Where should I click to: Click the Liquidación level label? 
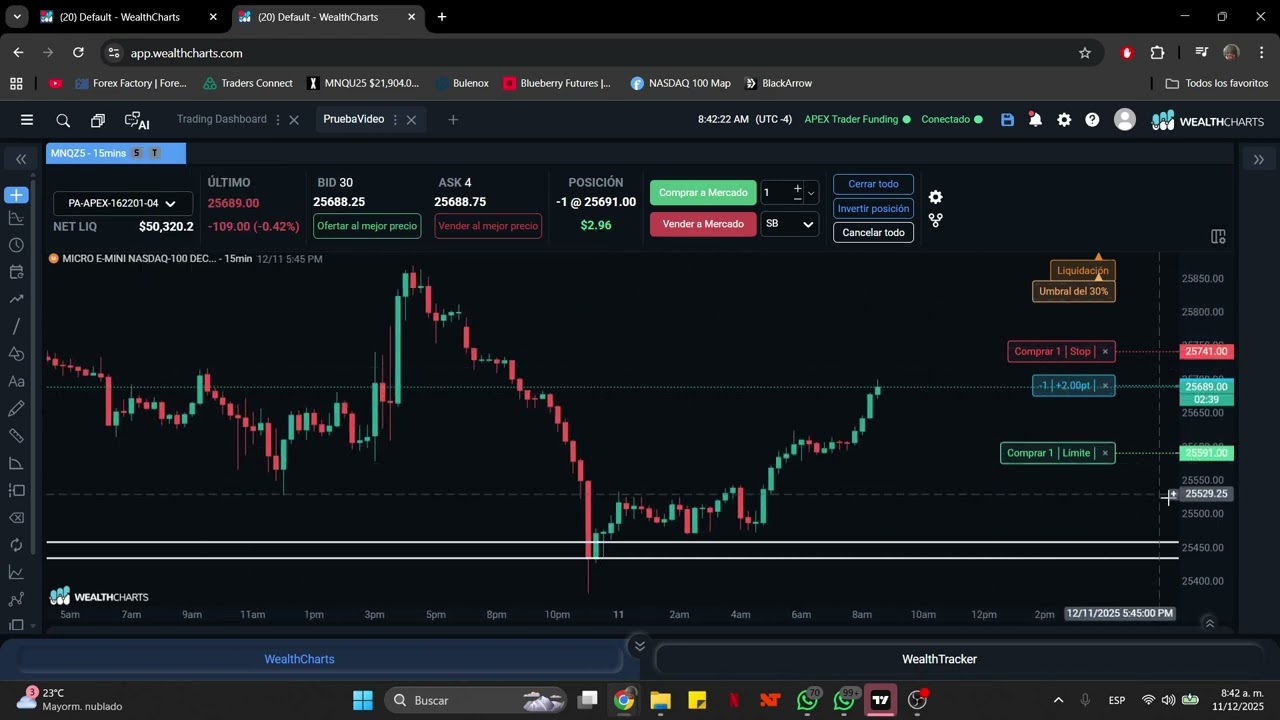[1083, 270]
